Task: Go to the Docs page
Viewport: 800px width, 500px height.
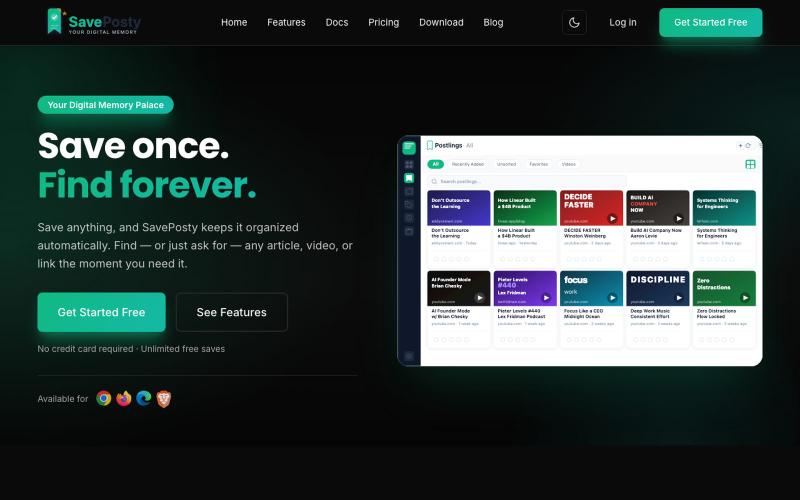Action: (337, 22)
